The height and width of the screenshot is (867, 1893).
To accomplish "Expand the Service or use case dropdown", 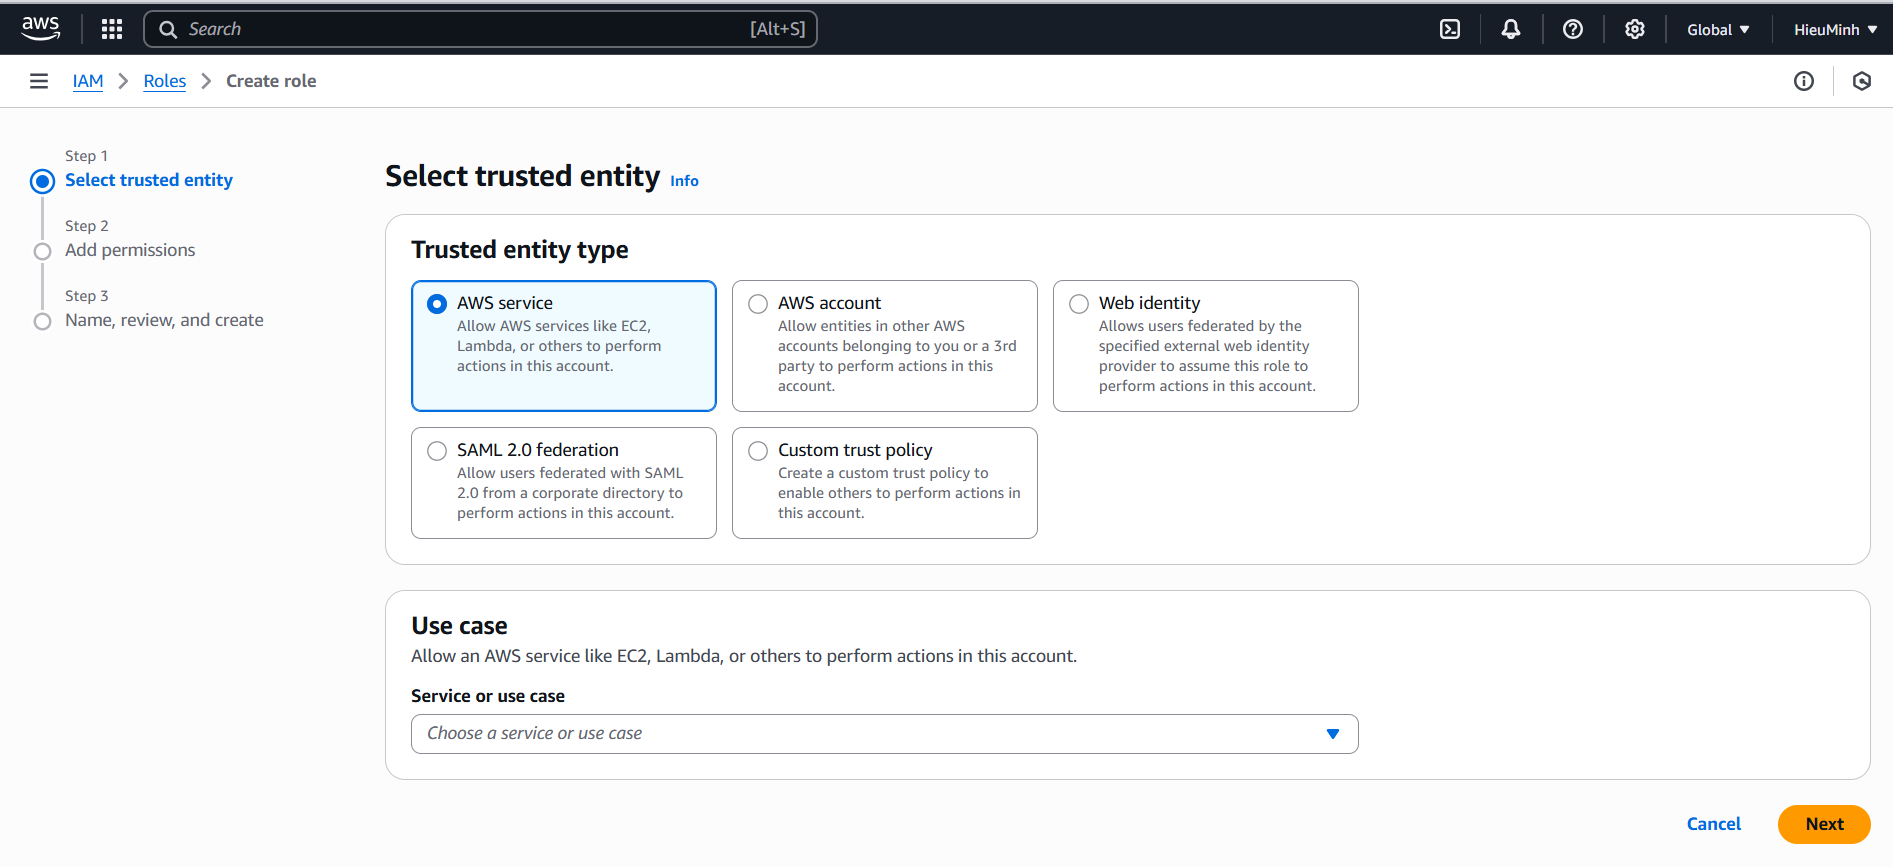I will tap(885, 734).
